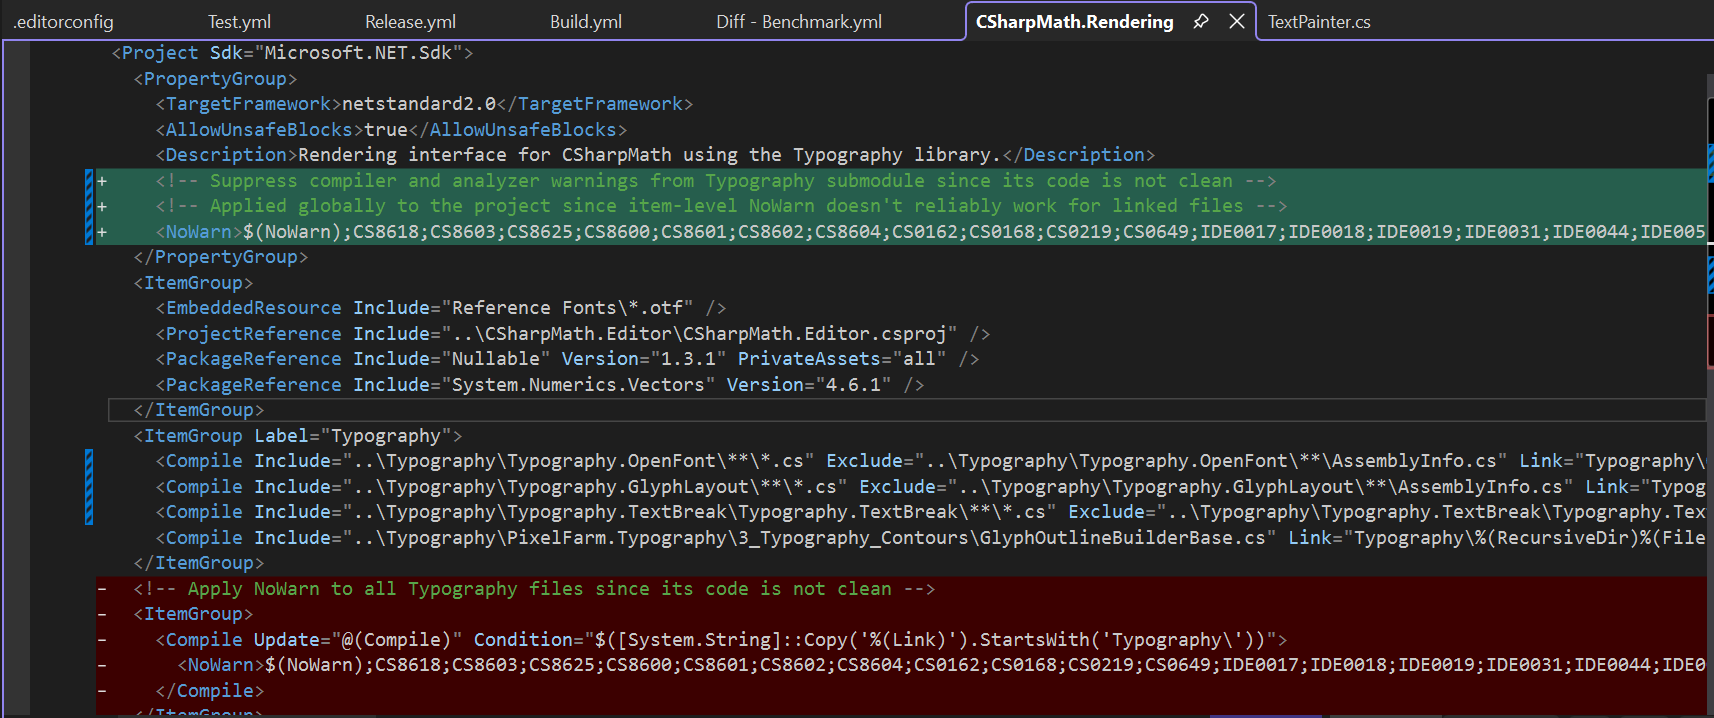Click the removed Compile Update="@(Compile)" line
The height and width of the screenshot is (718, 1714).
(x=721, y=640)
